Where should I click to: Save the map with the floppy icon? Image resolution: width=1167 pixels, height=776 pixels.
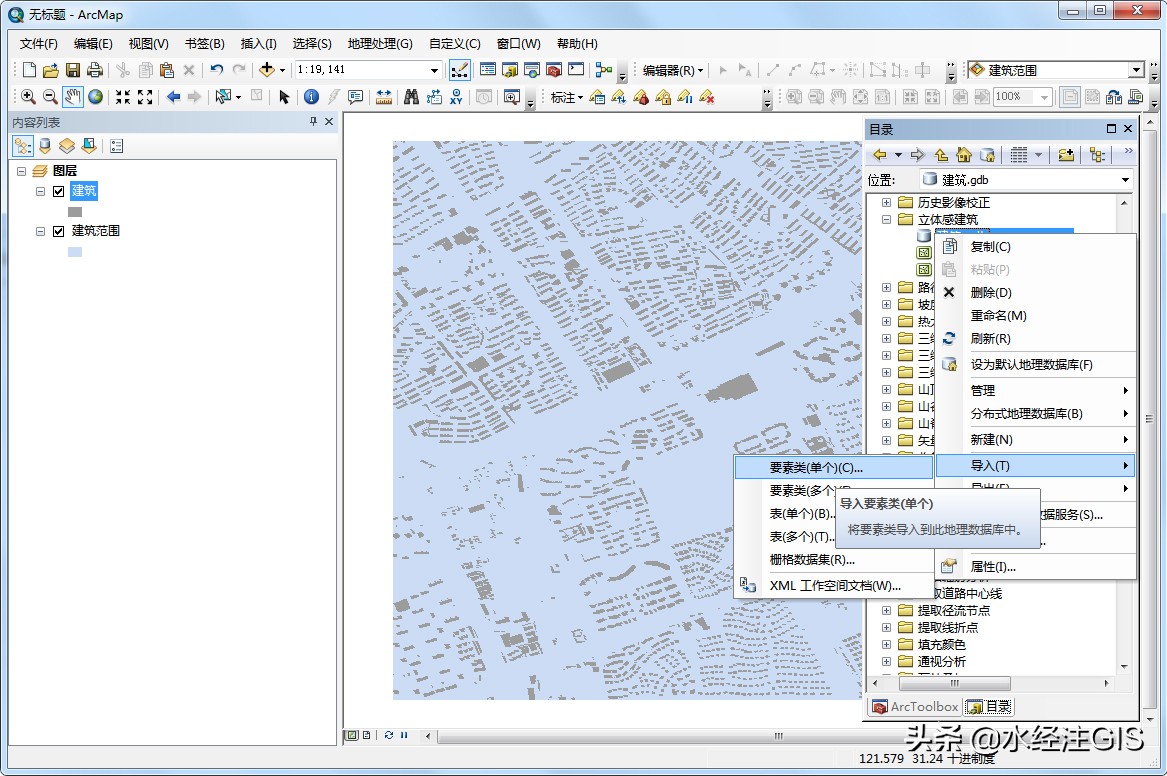pyautogui.click(x=72, y=70)
